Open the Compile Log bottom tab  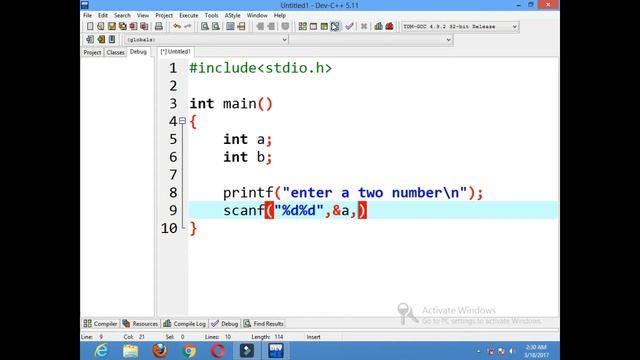184,324
